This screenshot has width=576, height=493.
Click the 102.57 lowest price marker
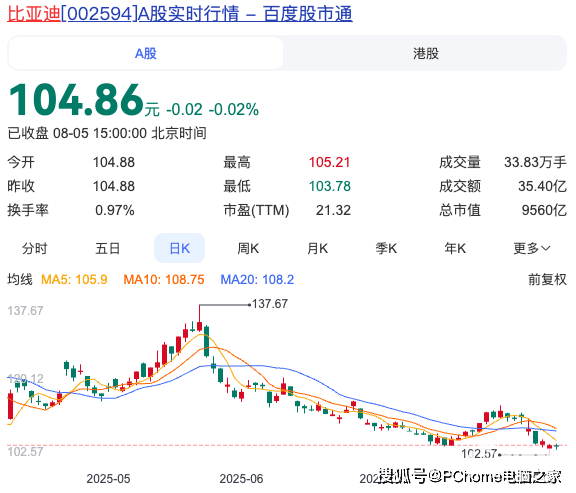479,454
